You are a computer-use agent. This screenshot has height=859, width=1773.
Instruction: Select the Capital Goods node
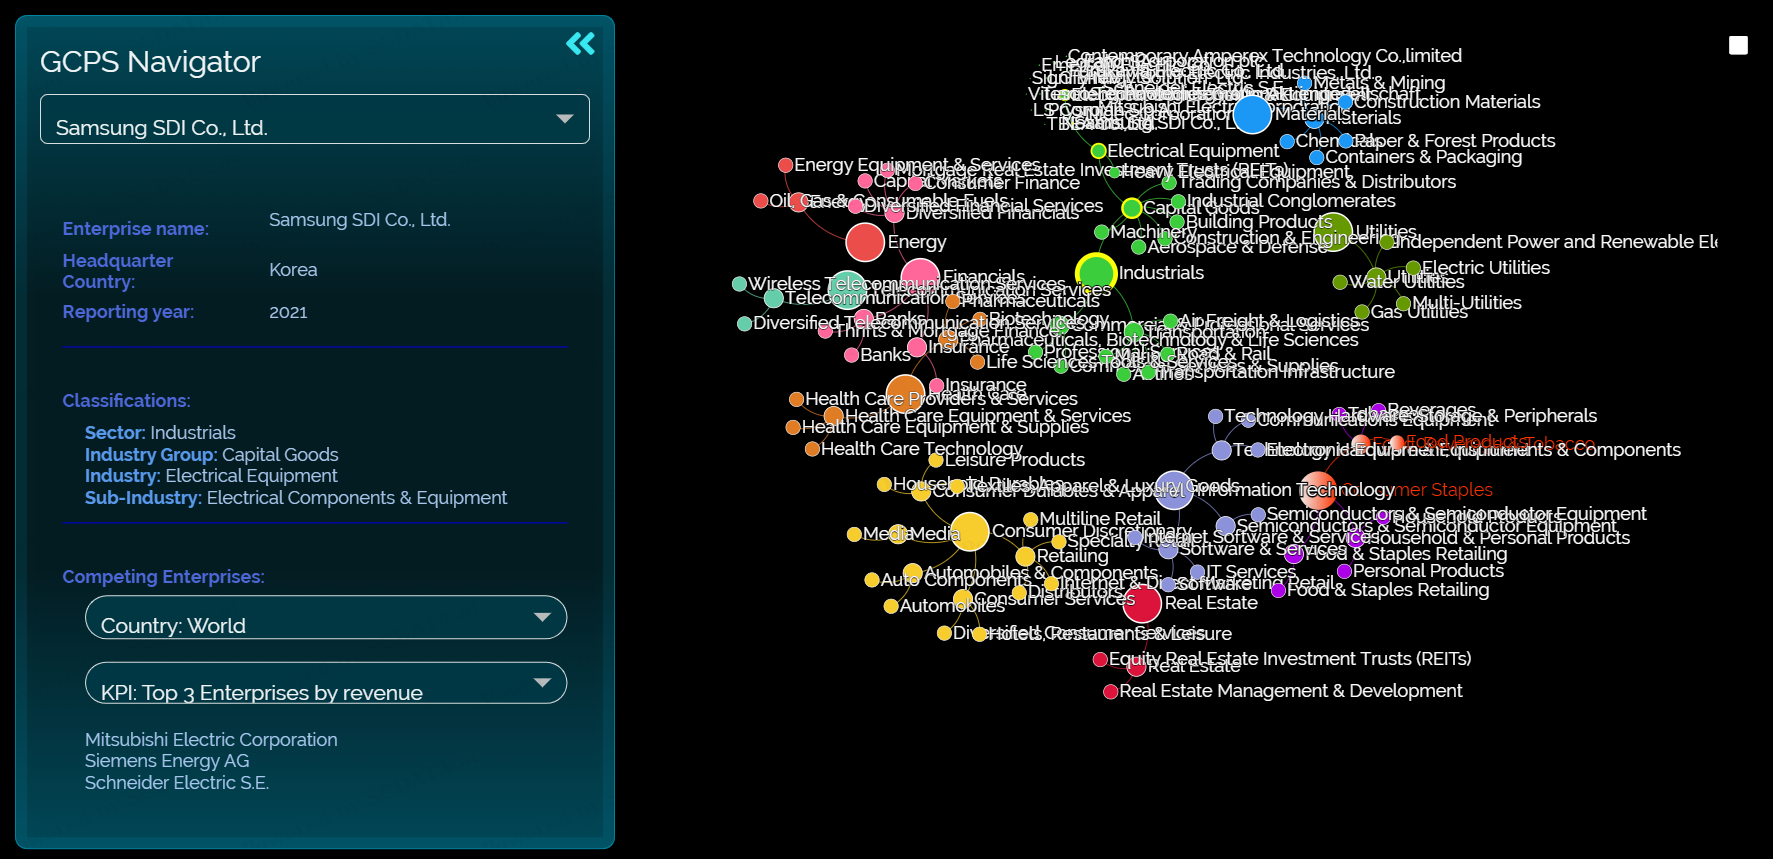click(1131, 208)
